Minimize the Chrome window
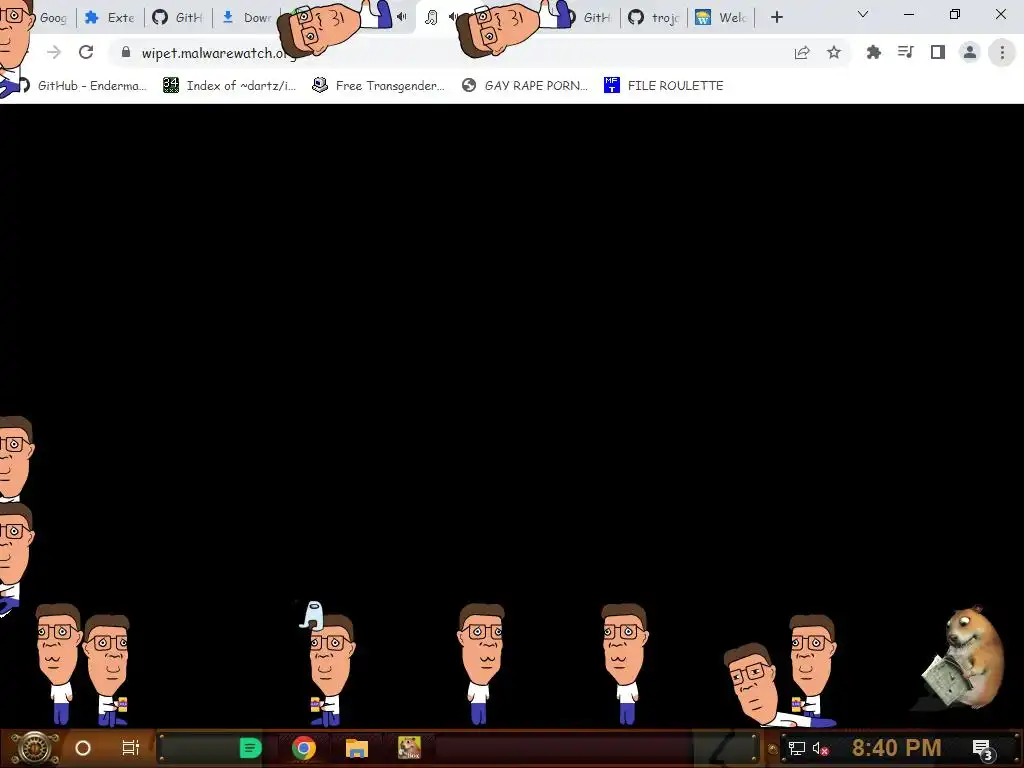 pos(909,14)
